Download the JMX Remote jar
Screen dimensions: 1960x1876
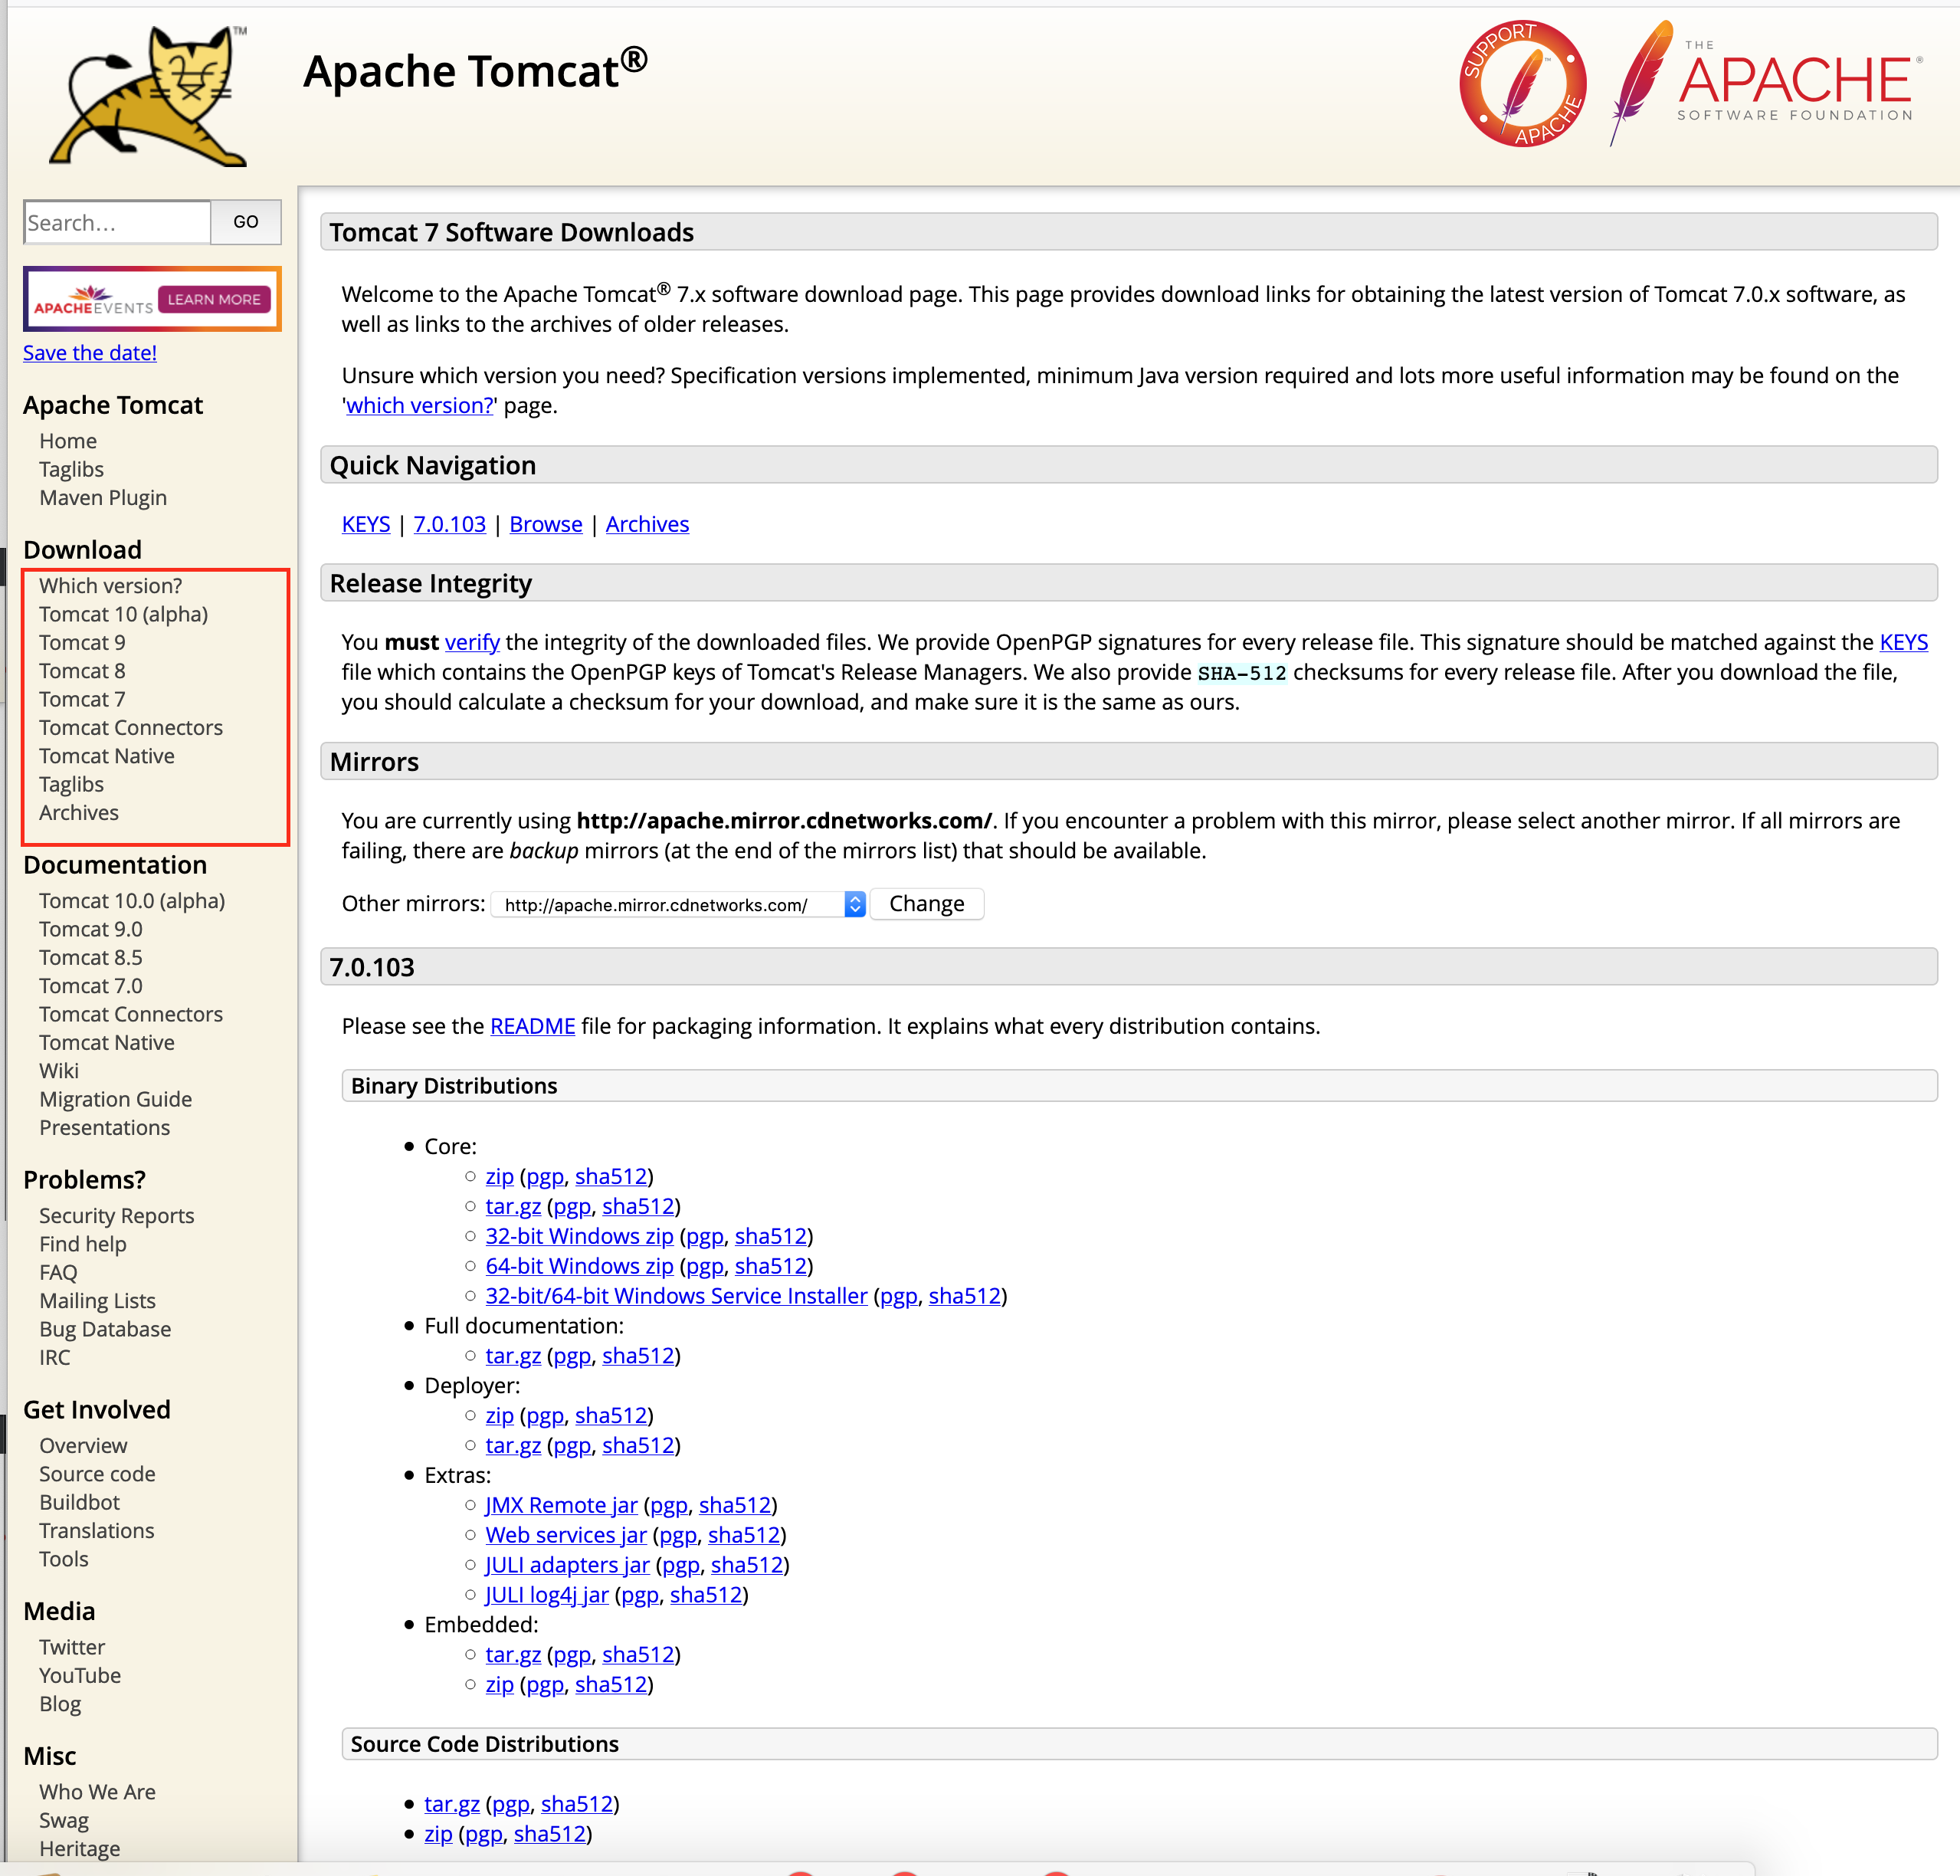point(561,1505)
